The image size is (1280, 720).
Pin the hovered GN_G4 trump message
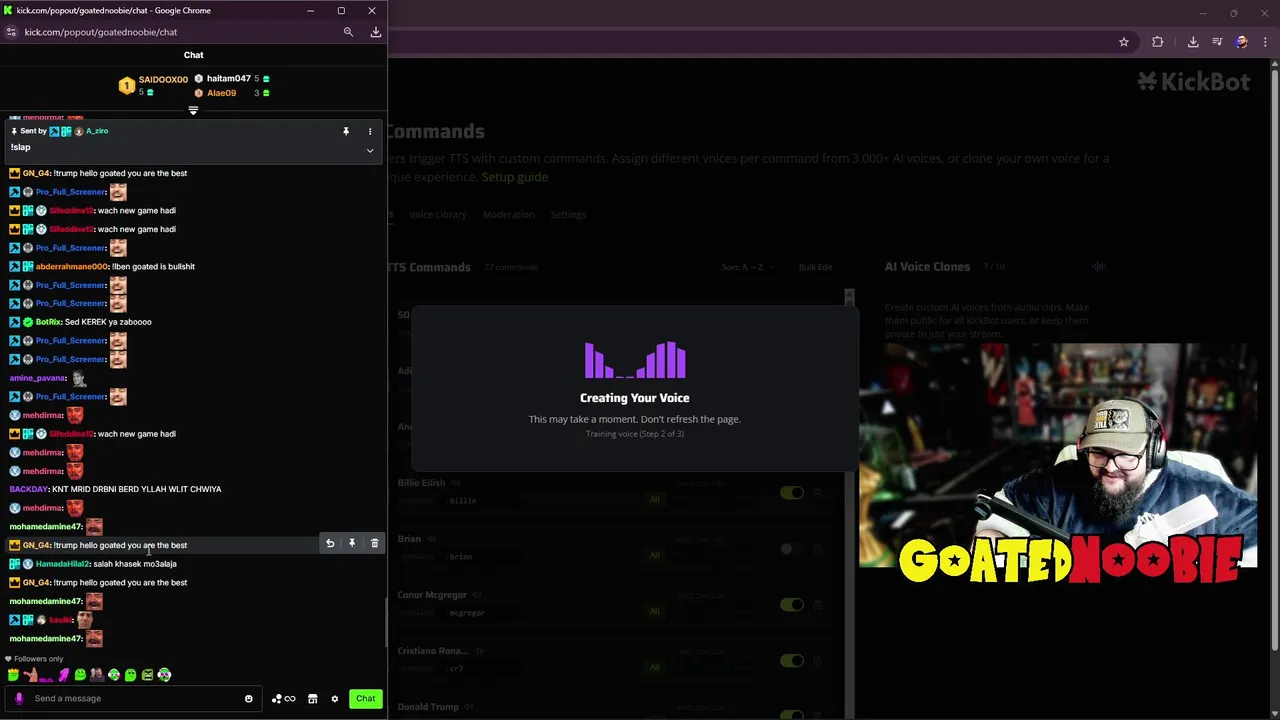pyautogui.click(x=352, y=543)
